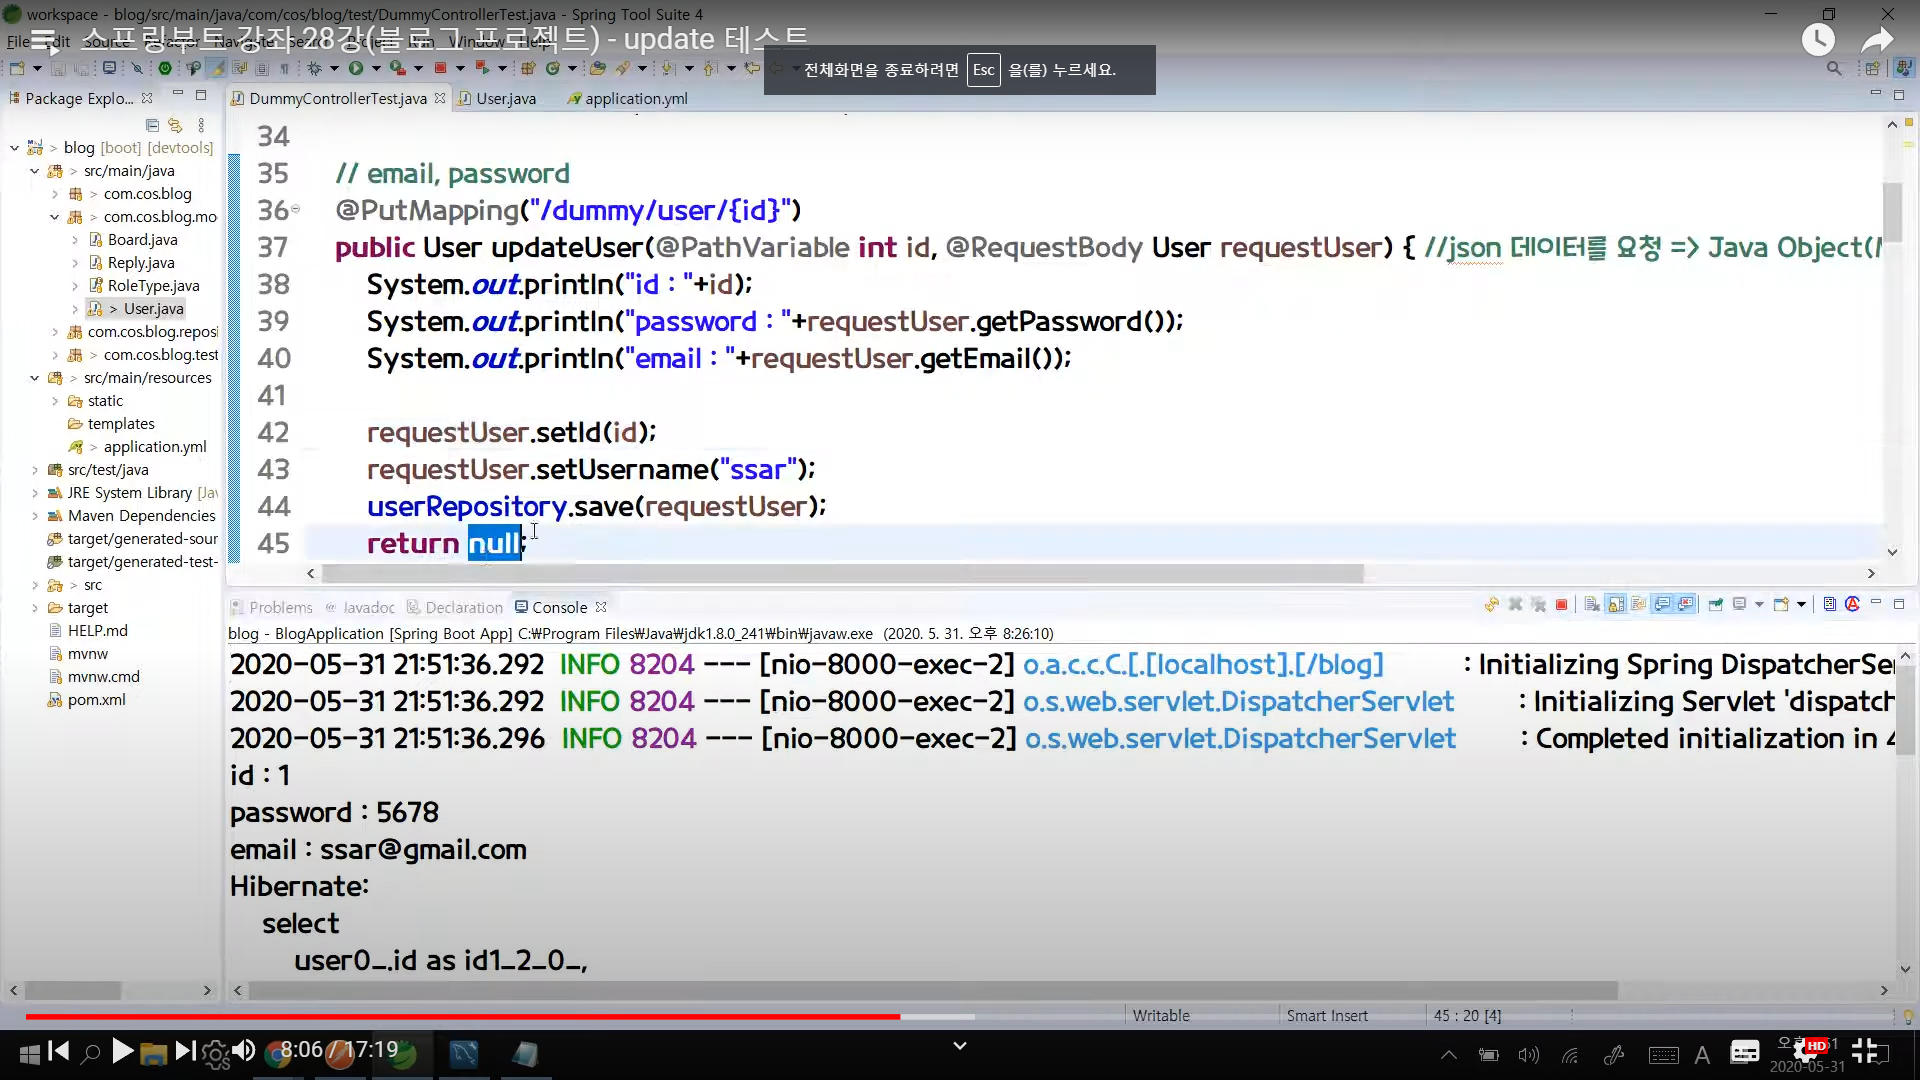Click the YouTube playlist hamburger icon

pyautogui.click(x=43, y=40)
